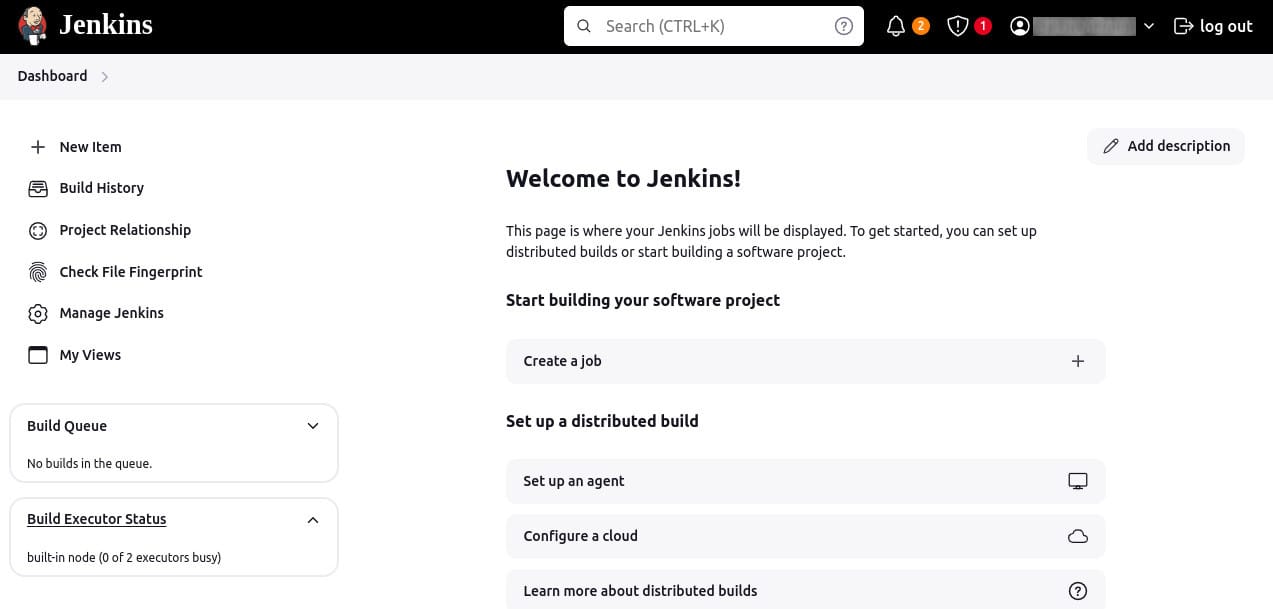Click Learn more about distributed builds

click(x=805, y=590)
